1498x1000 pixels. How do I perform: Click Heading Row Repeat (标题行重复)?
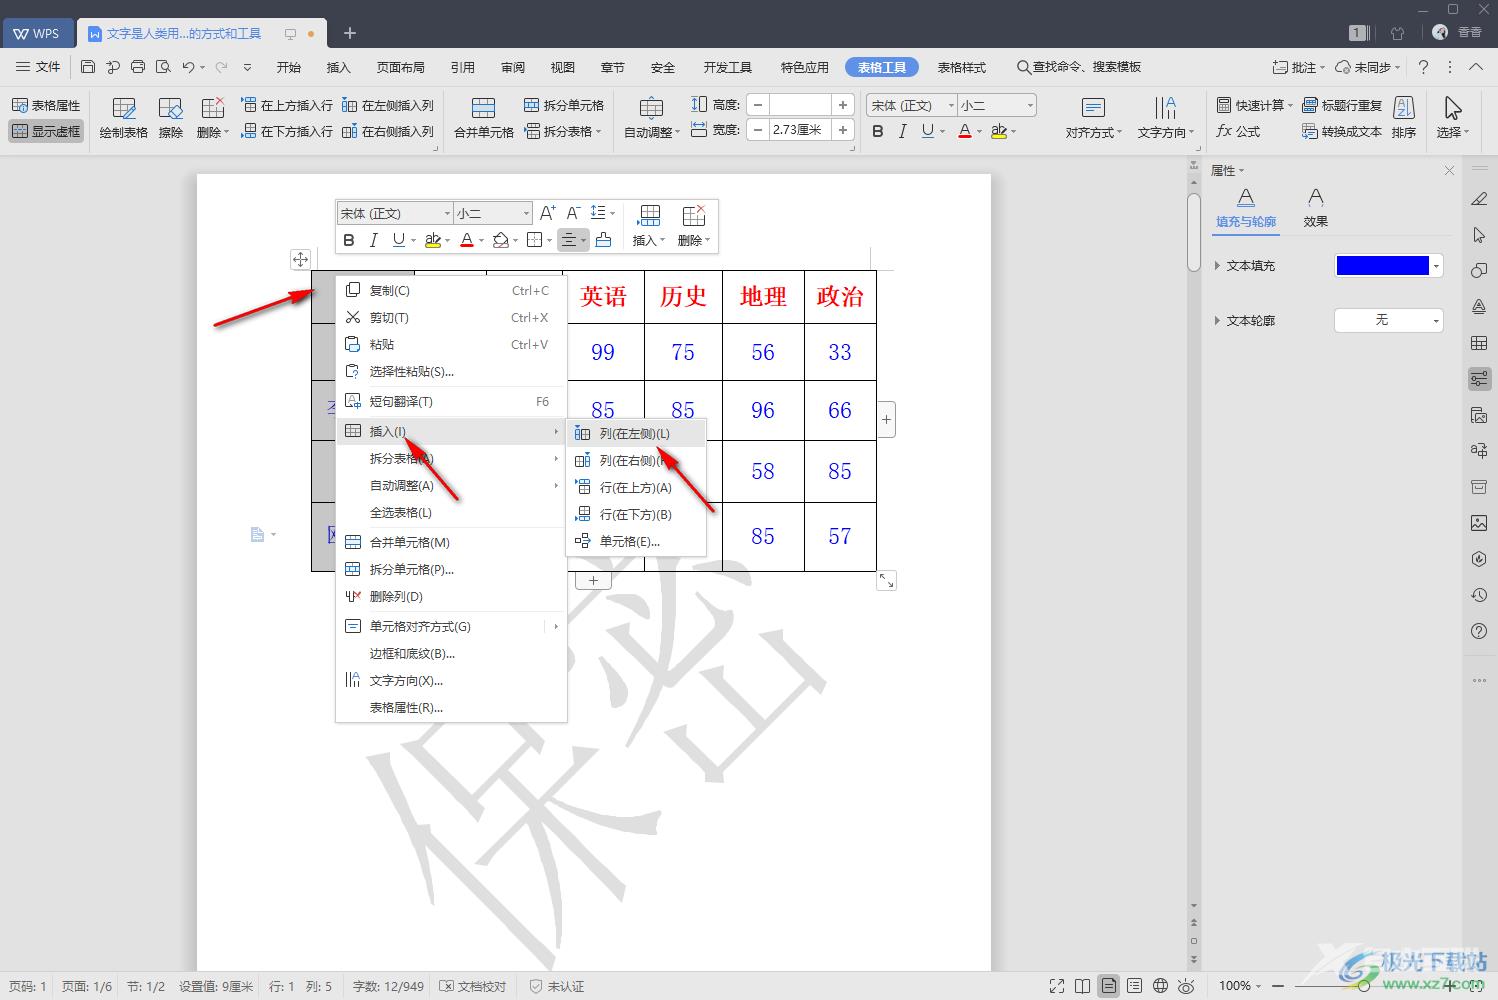(1342, 105)
